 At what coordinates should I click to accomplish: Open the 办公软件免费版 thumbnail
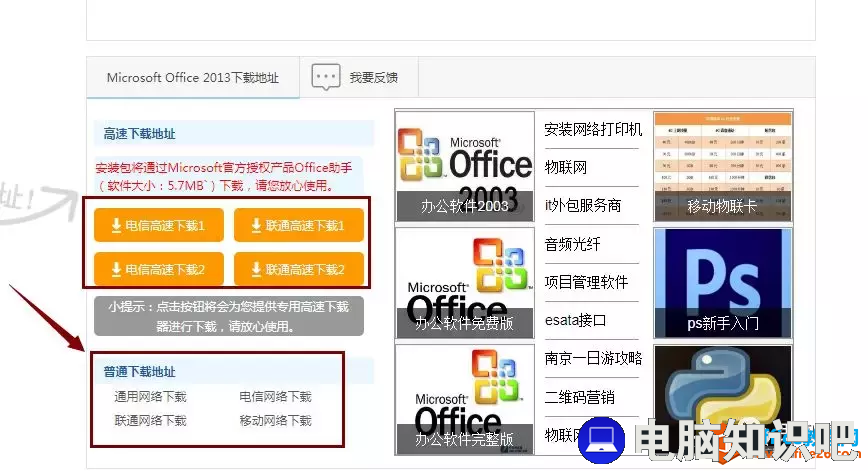point(465,283)
